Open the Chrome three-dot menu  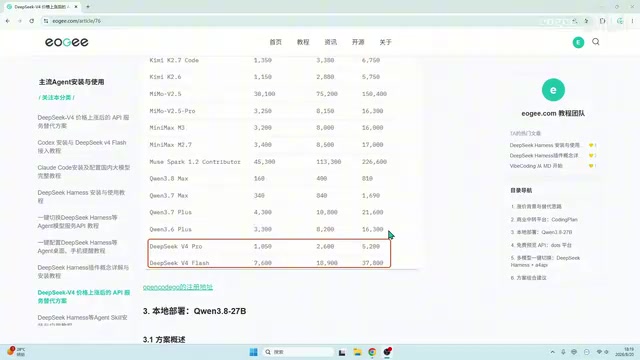tap(632, 21)
